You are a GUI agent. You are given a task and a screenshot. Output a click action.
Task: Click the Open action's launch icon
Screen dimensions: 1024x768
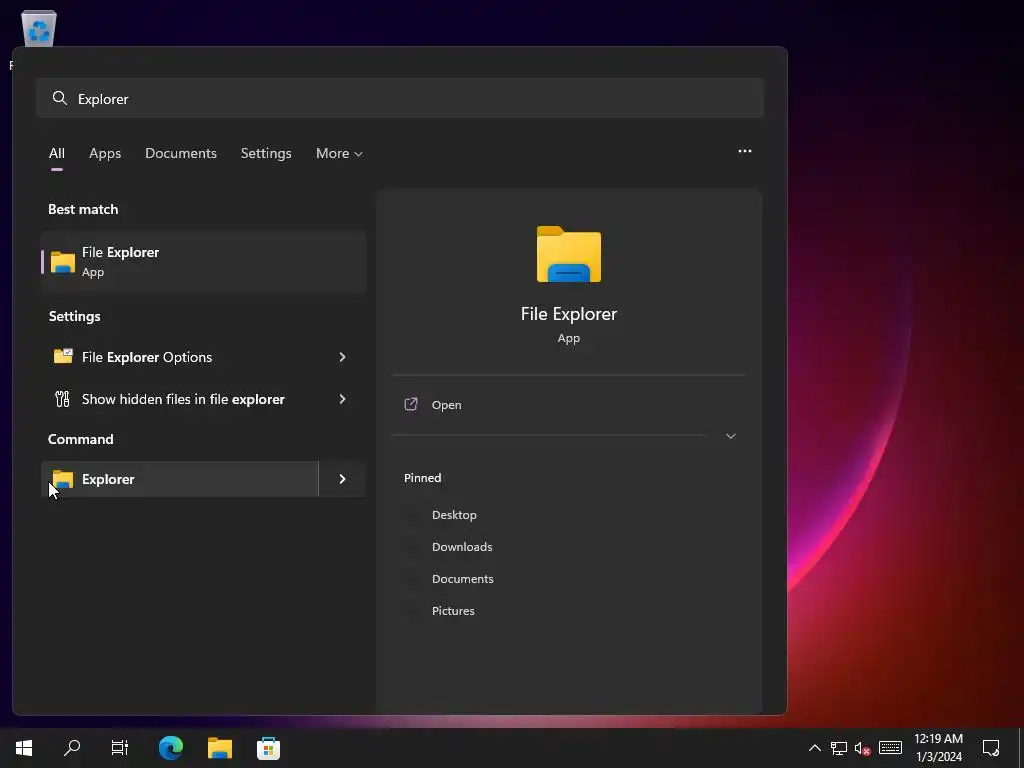tap(411, 404)
